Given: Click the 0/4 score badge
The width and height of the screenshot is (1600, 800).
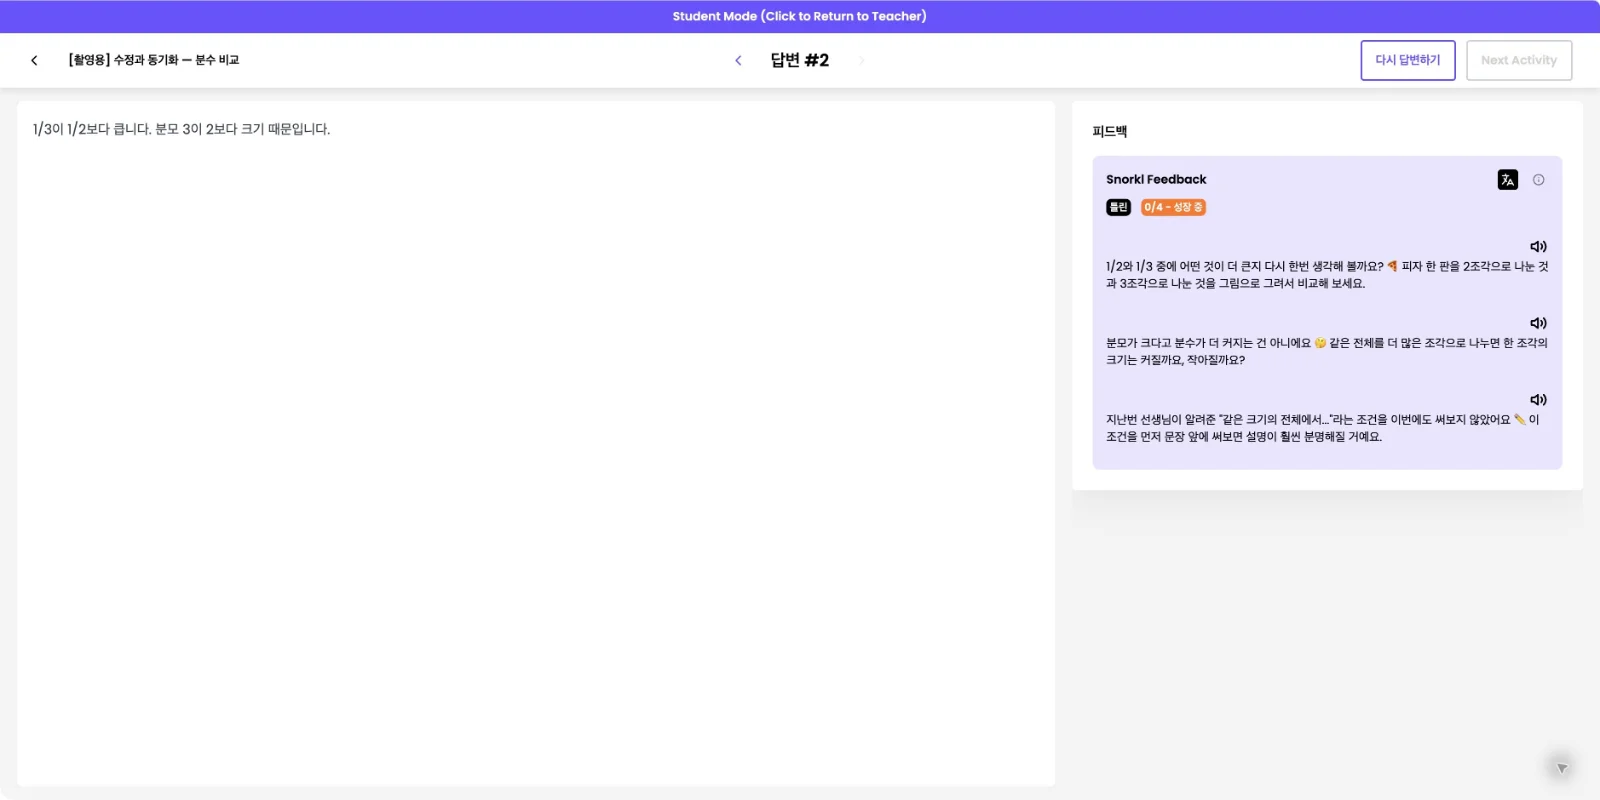Looking at the screenshot, I should pyautogui.click(x=1173, y=207).
